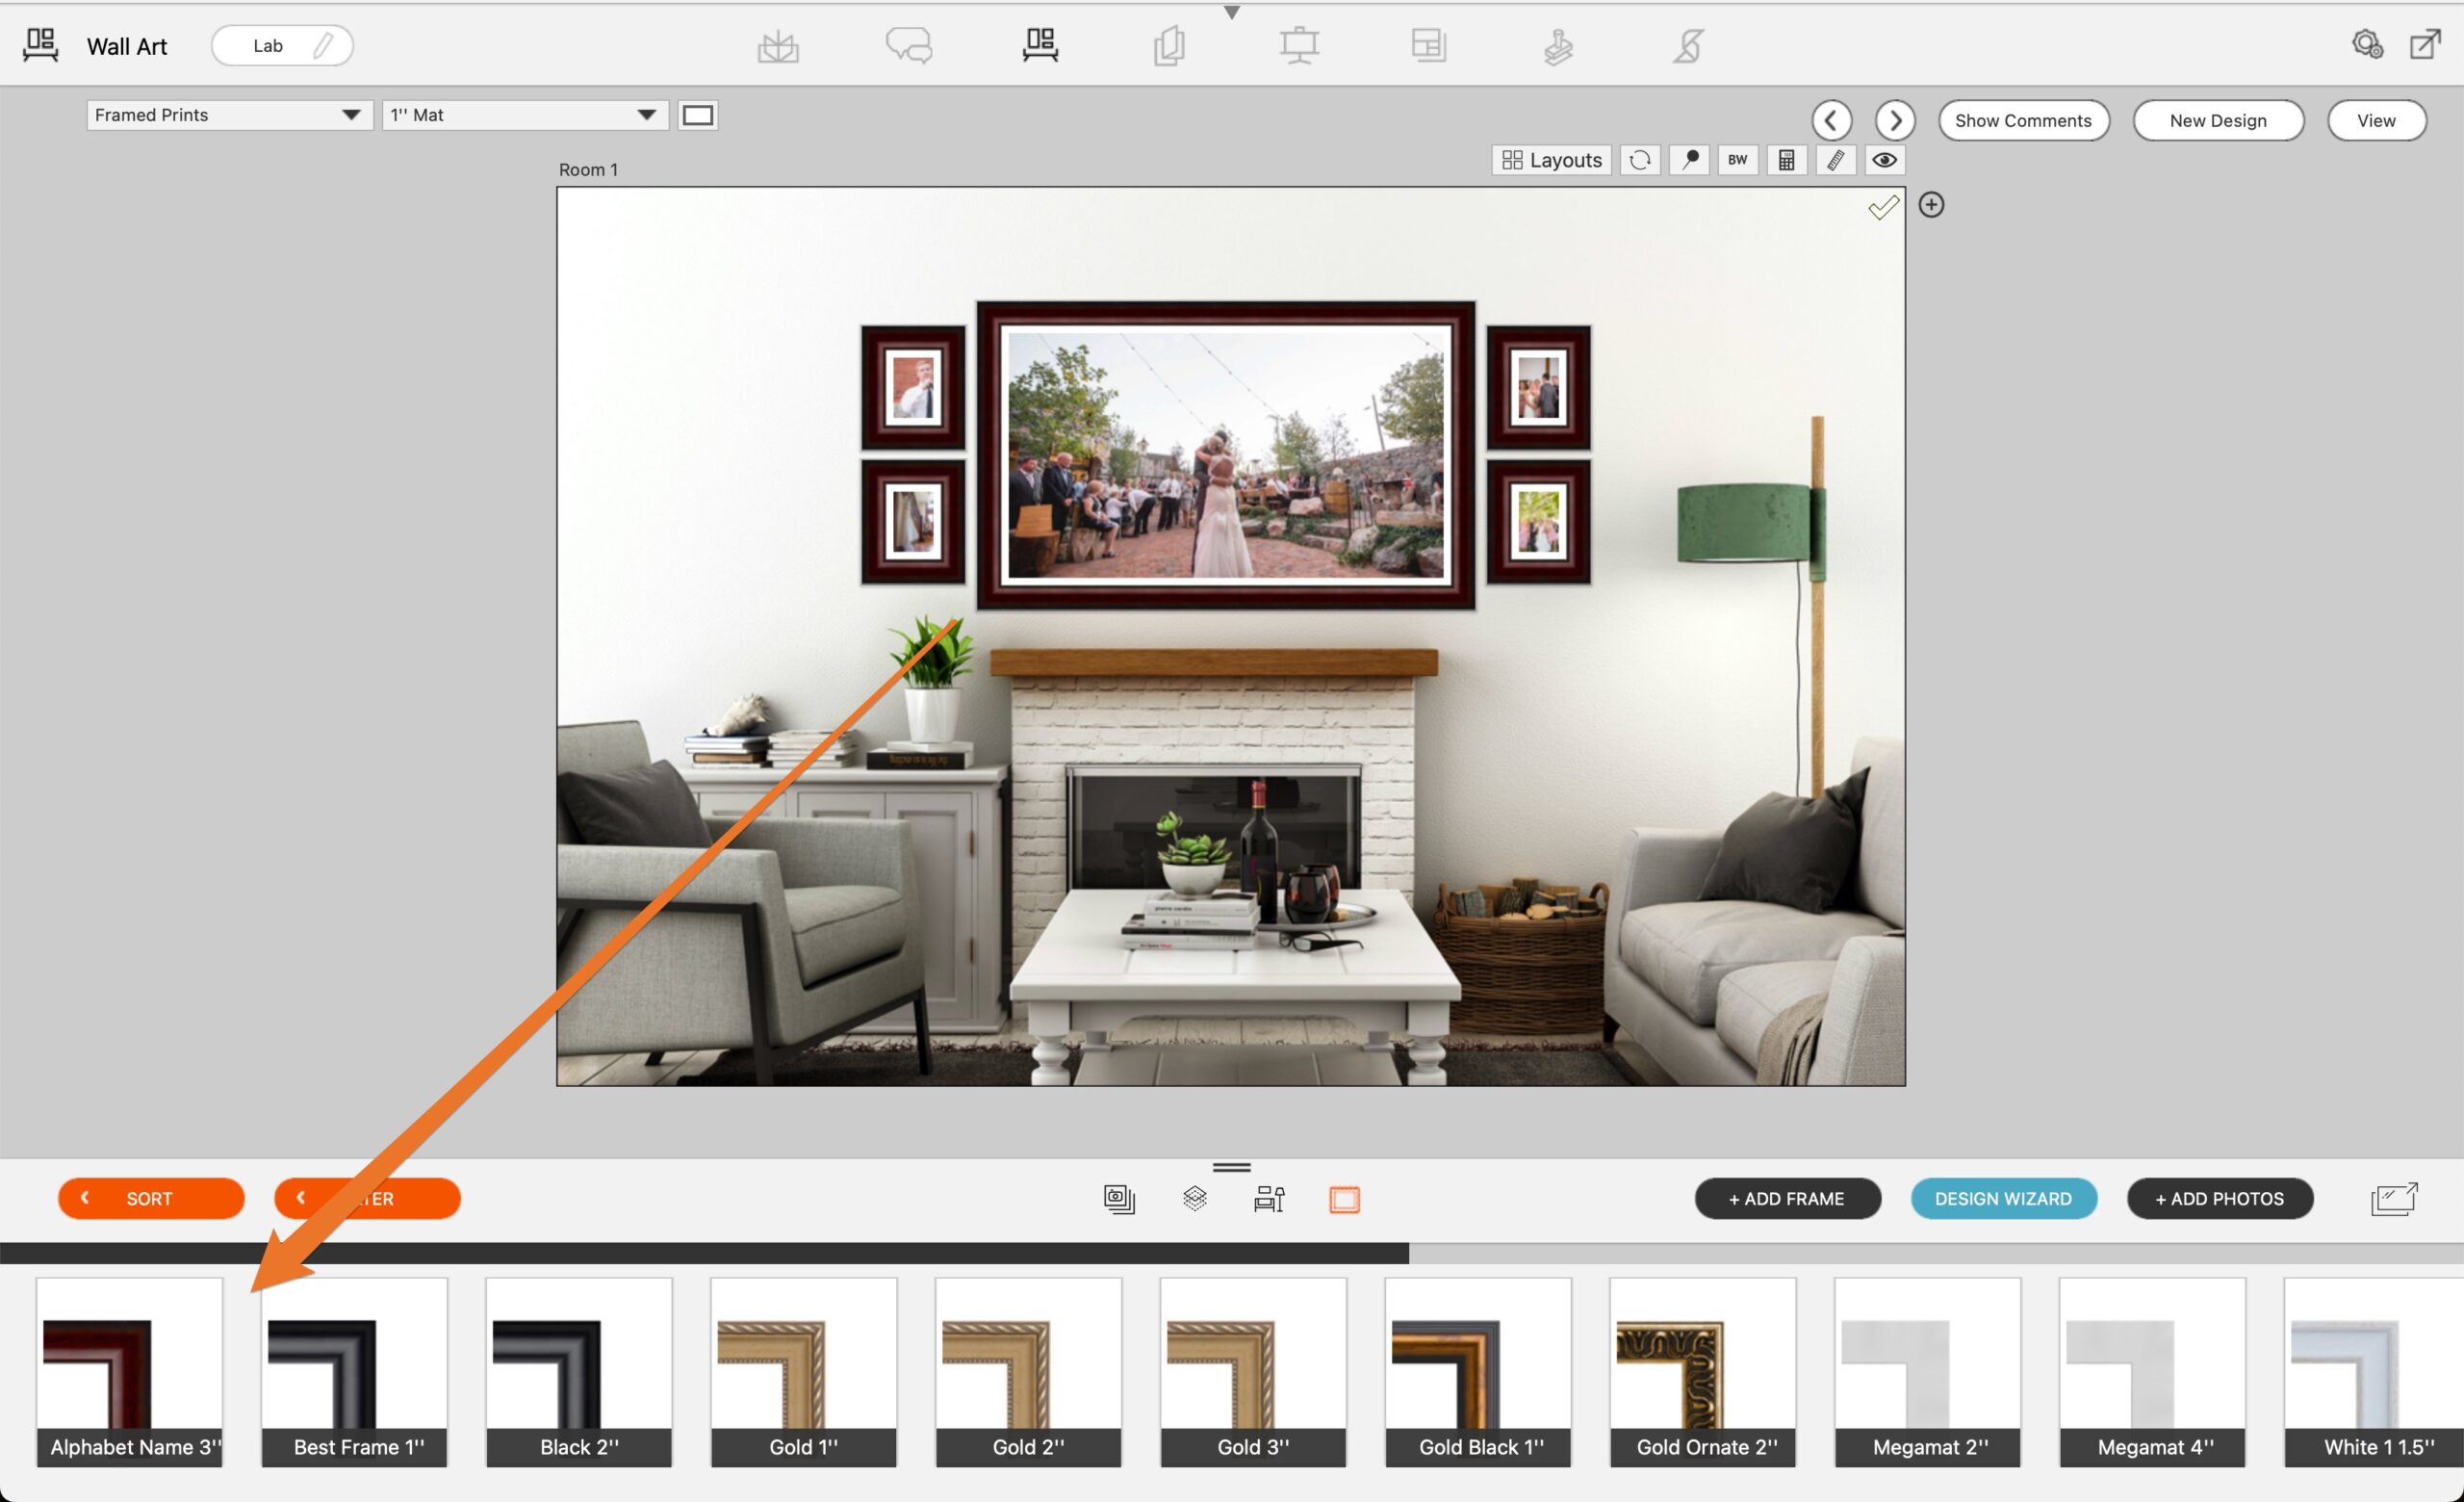The height and width of the screenshot is (1502, 2464).
Task: Select the Gold Ornate 2'' frame thumbnail
Action: (x=1702, y=1372)
